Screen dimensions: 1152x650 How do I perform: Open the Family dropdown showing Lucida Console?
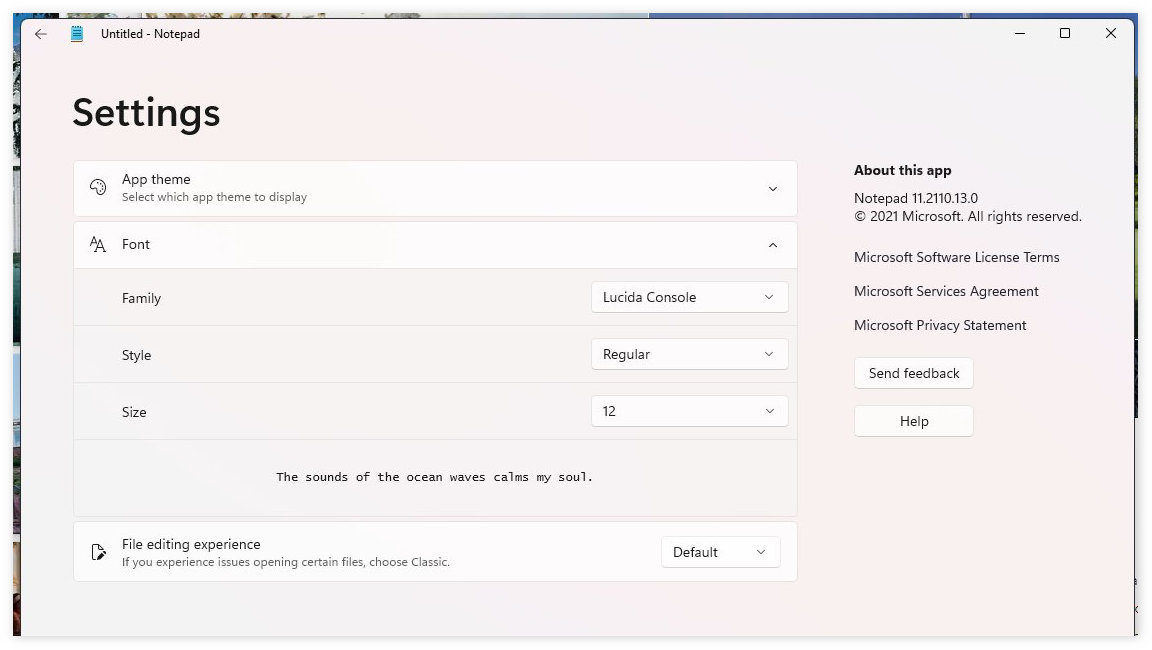click(689, 297)
